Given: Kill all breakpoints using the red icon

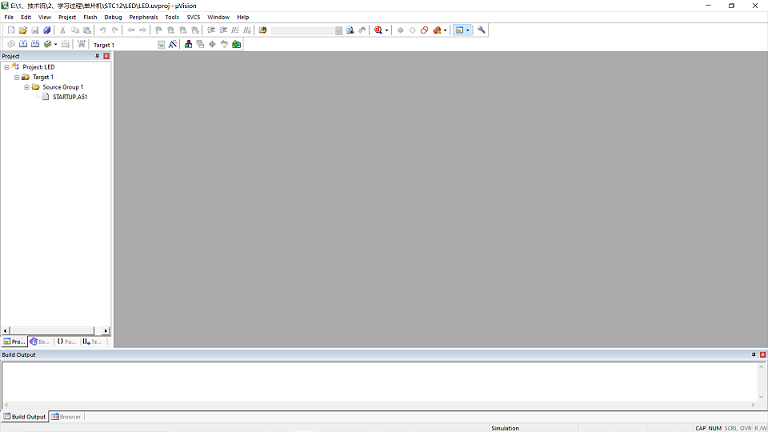Looking at the screenshot, I should click(437, 30).
